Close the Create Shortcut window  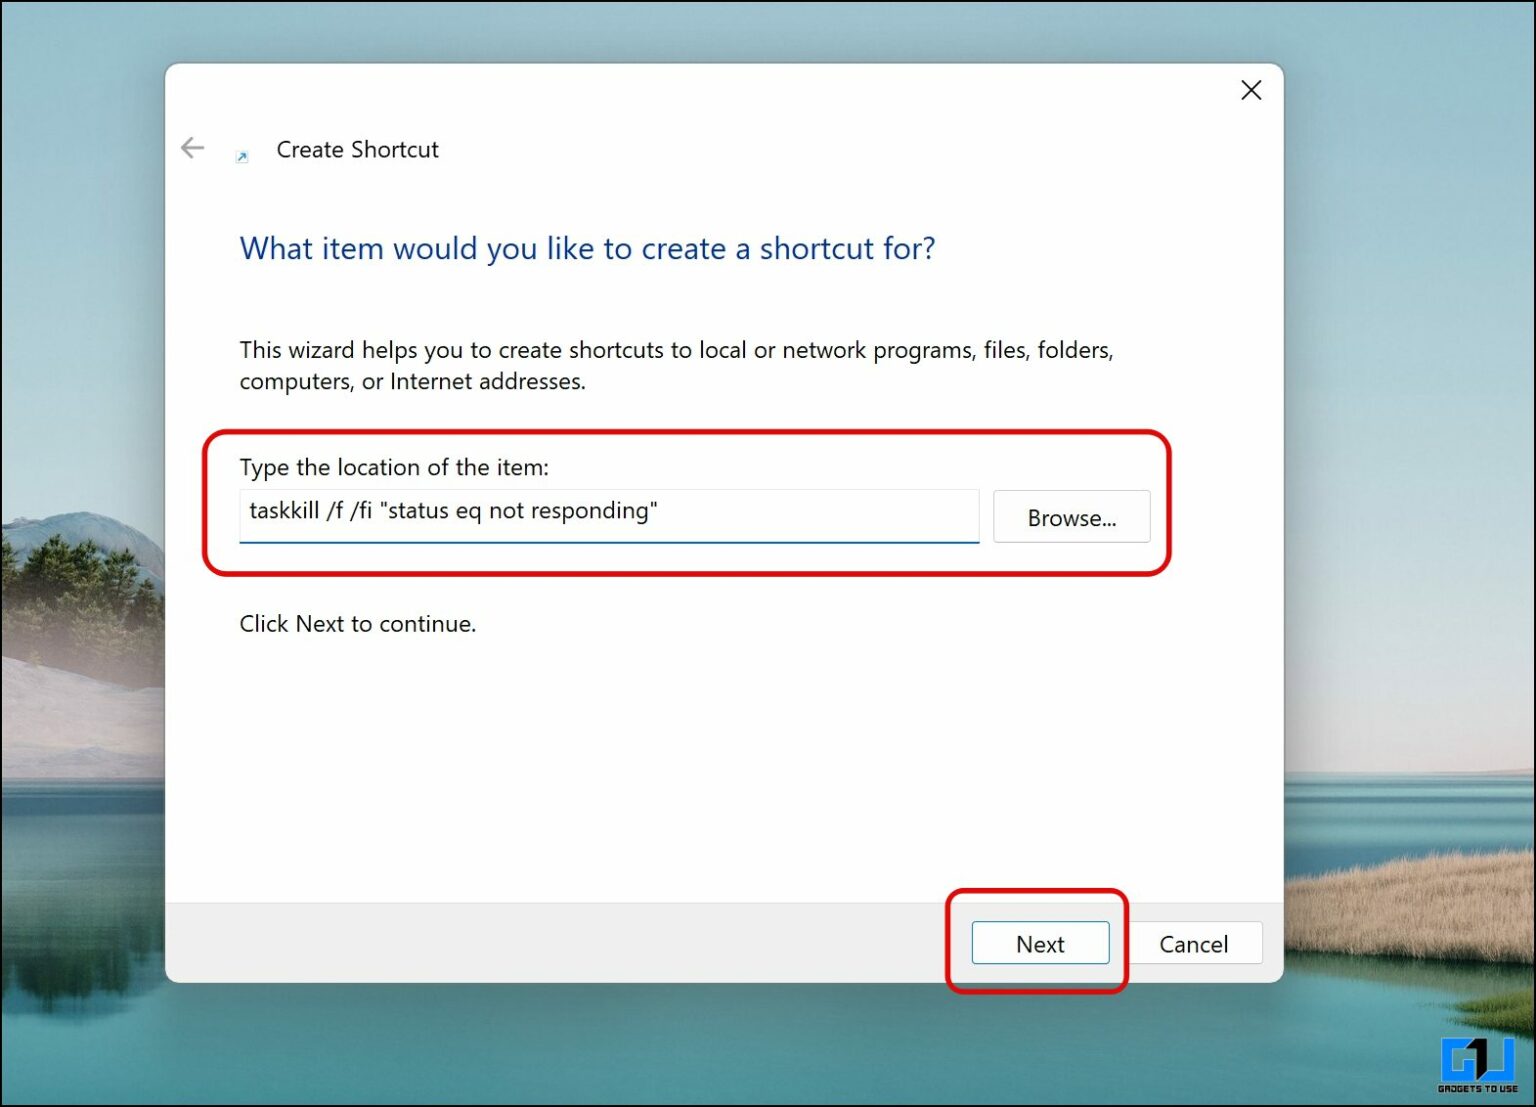1250,90
